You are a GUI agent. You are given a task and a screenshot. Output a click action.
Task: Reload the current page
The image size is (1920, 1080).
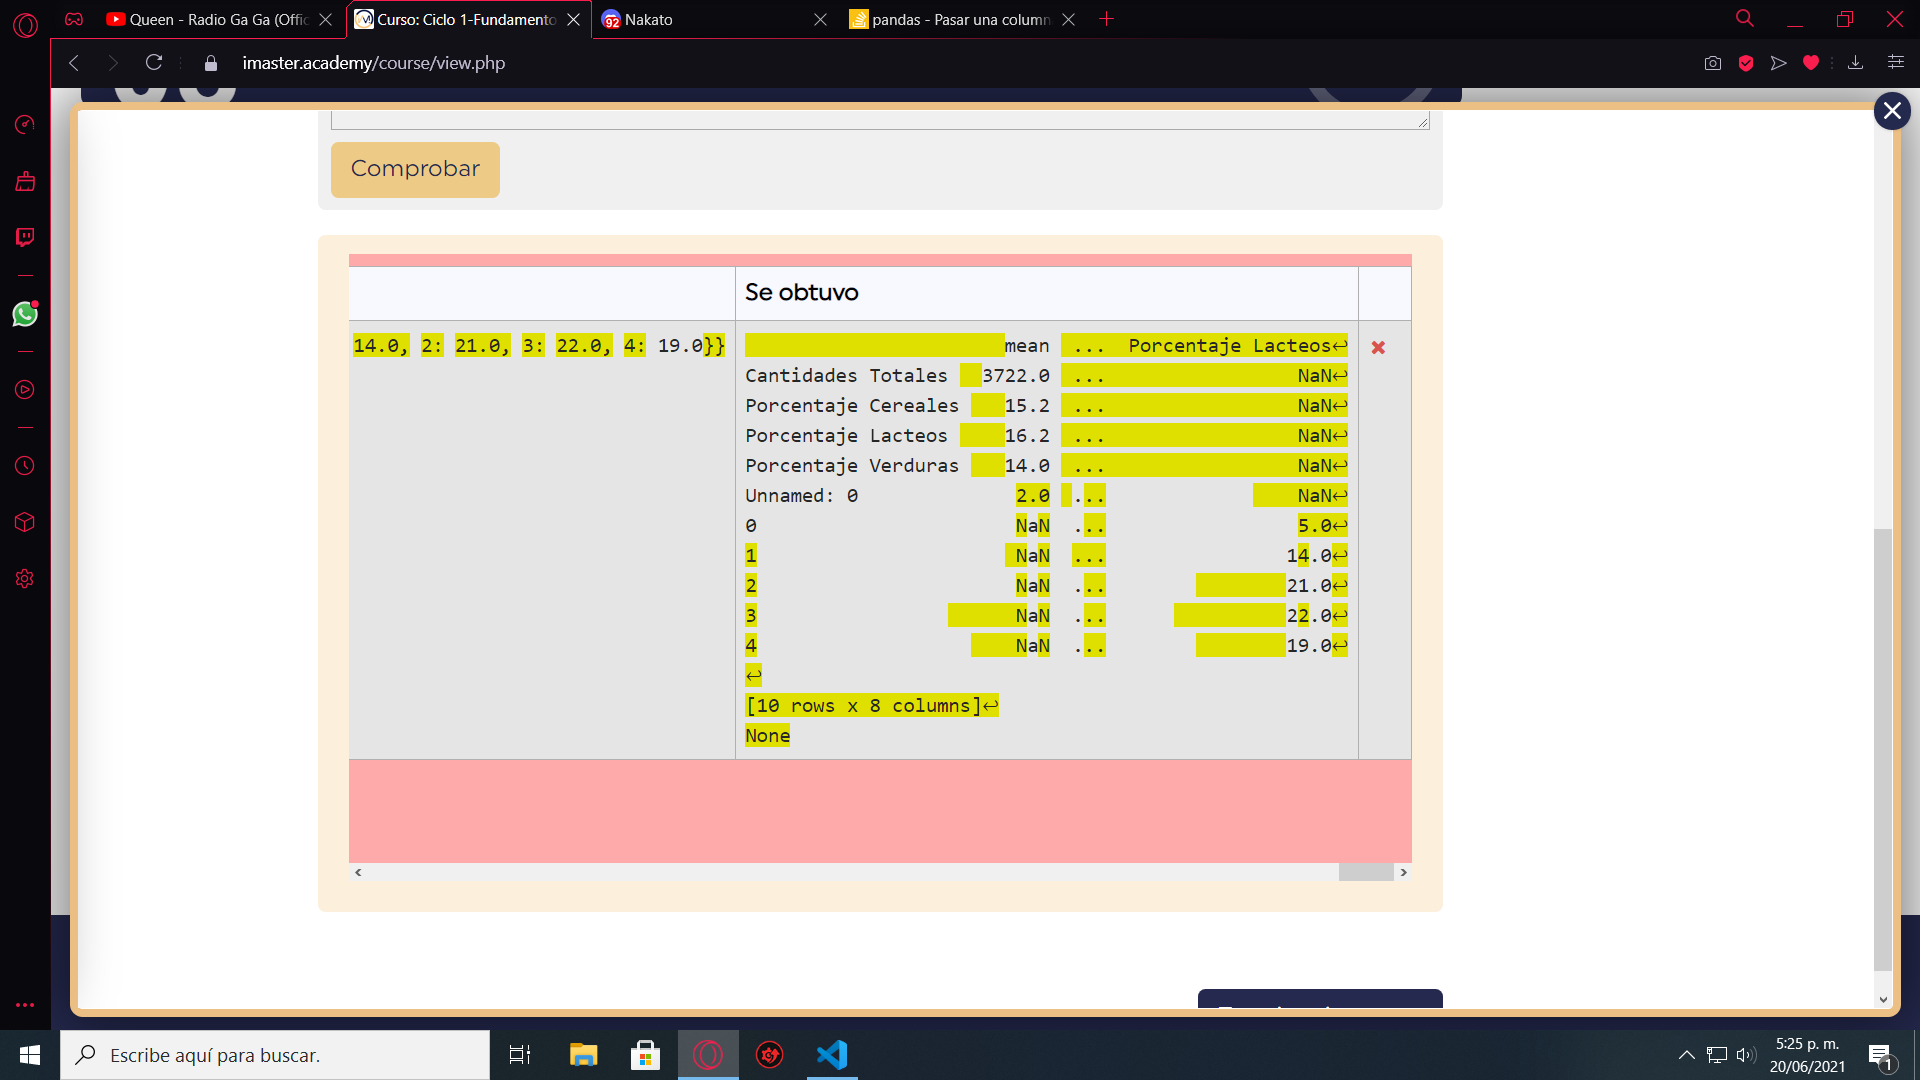pos(154,63)
